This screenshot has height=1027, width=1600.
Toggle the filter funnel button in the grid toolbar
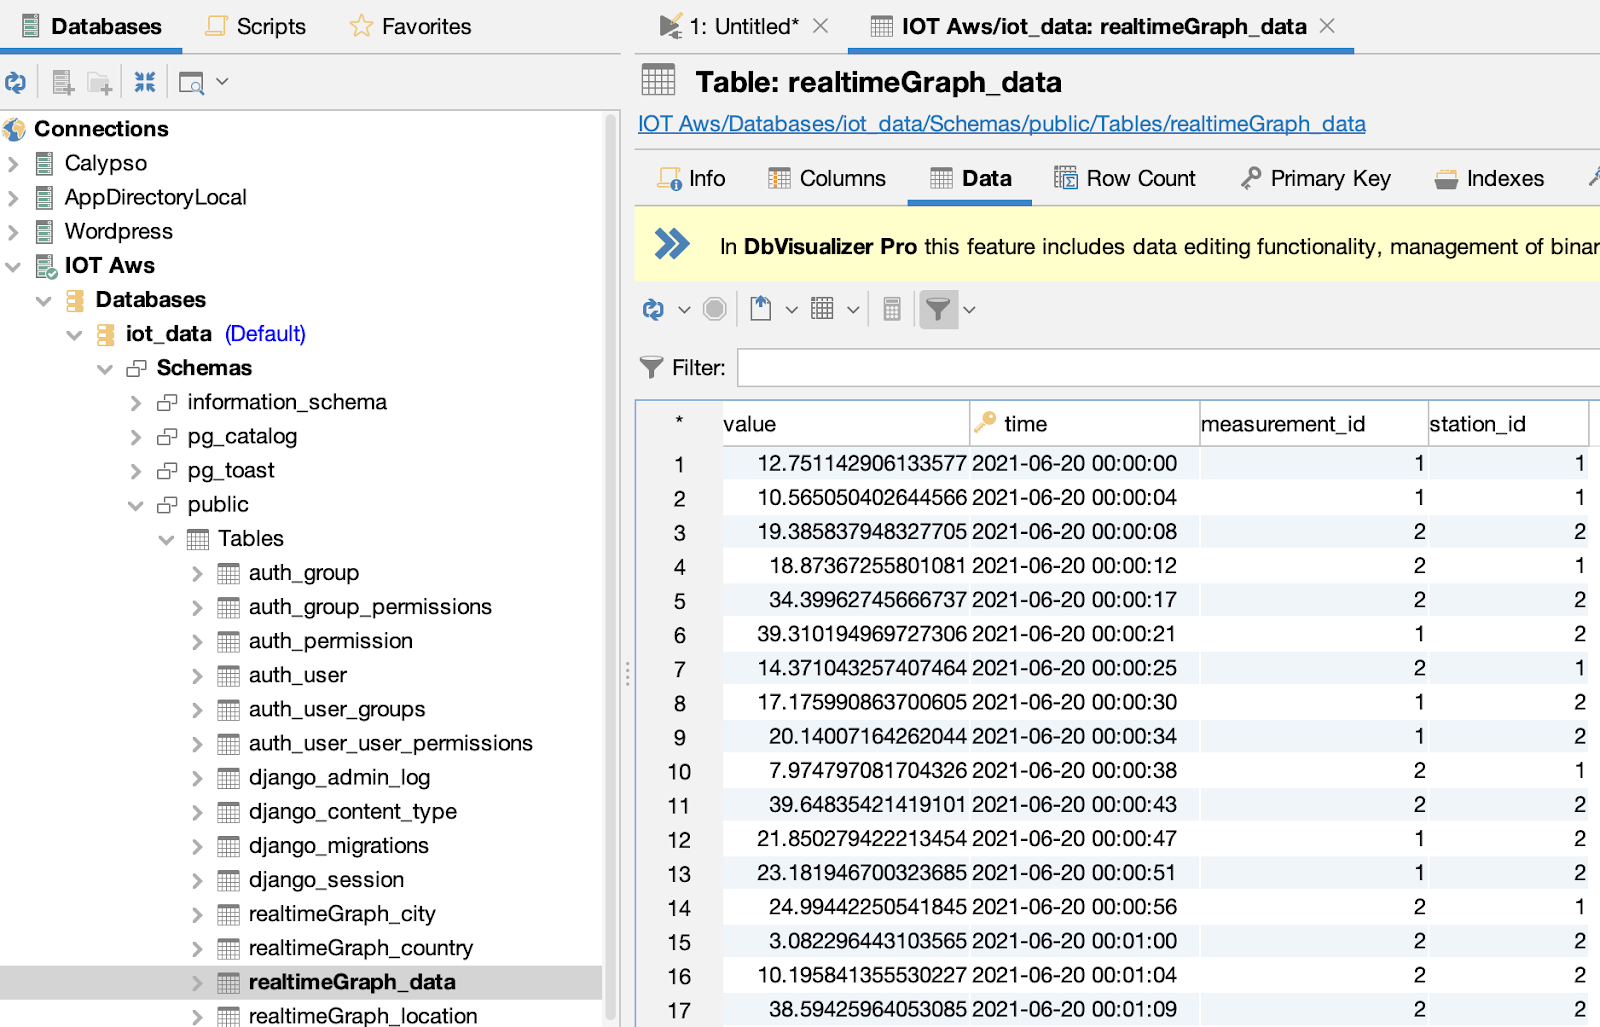coord(938,309)
